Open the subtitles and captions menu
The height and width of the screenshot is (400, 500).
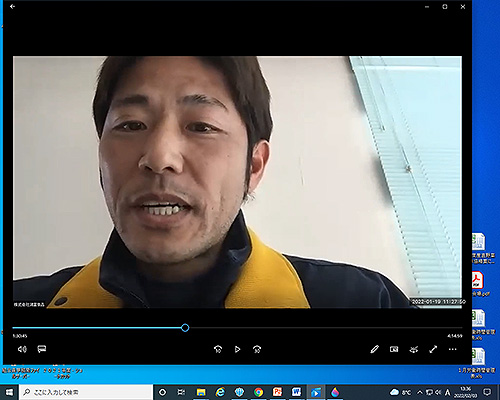[x=42, y=349]
